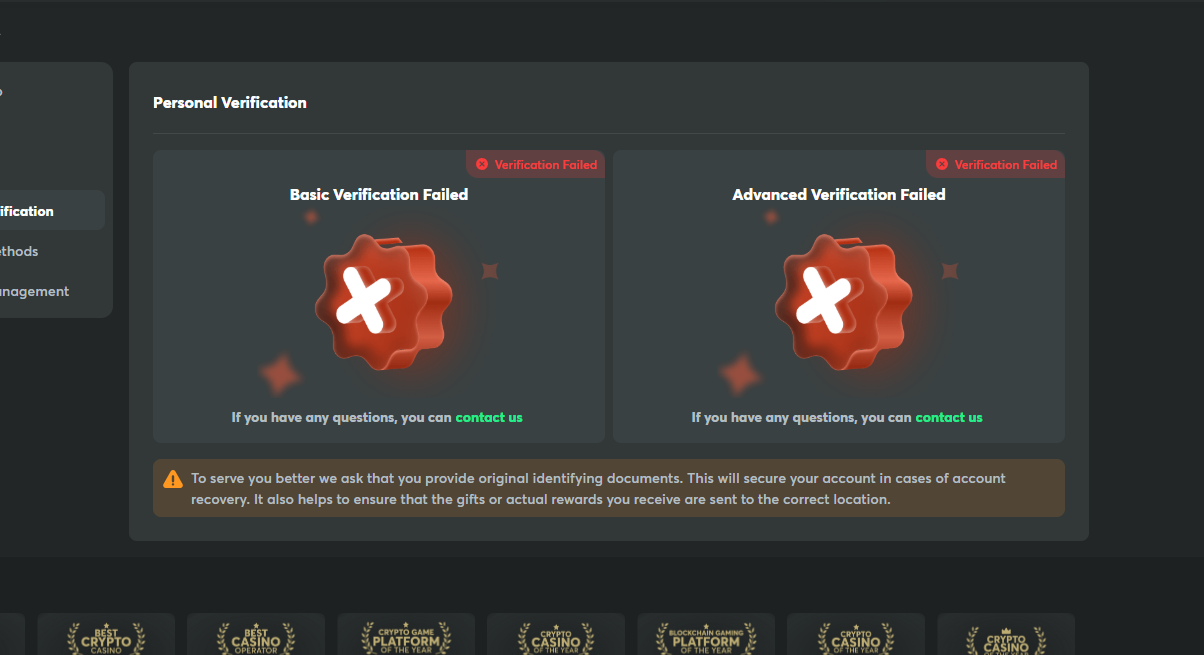The height and width of the screenshot is (655, 1204).
Task: Click the orange warning triangle icon
Action: (x=173, y=479)
